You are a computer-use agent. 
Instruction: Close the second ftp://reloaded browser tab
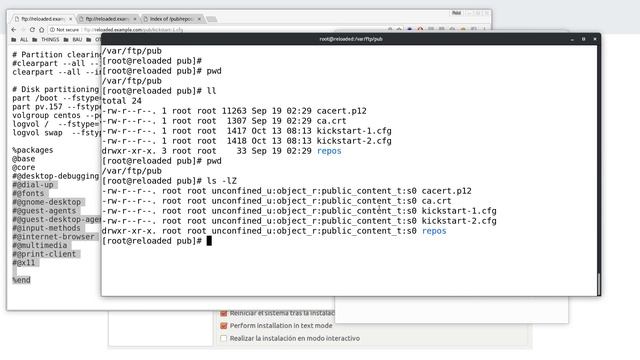tap(135, 19)
